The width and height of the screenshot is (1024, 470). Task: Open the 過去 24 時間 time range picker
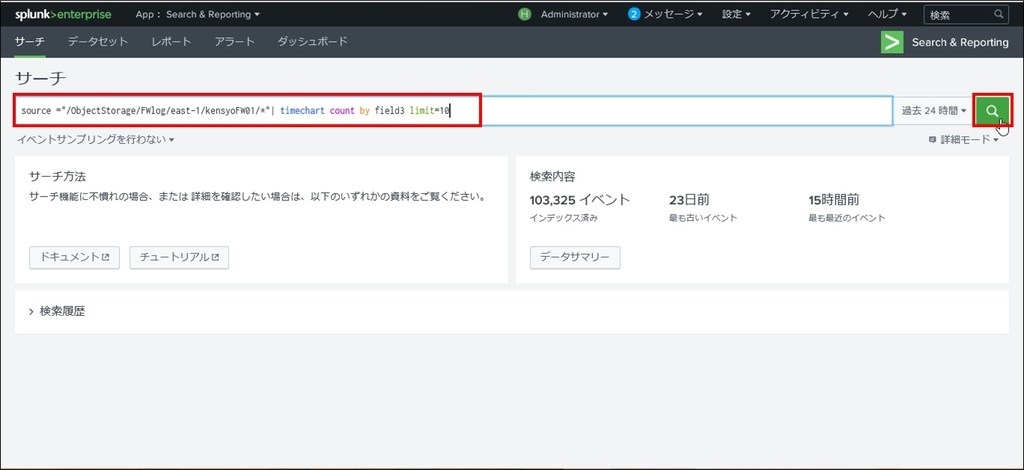click(x=934, y=111)
